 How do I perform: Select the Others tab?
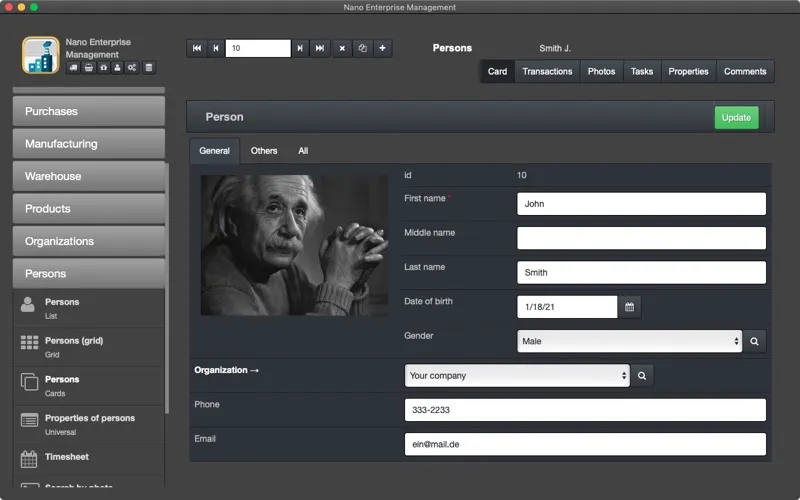pos(264,151)
